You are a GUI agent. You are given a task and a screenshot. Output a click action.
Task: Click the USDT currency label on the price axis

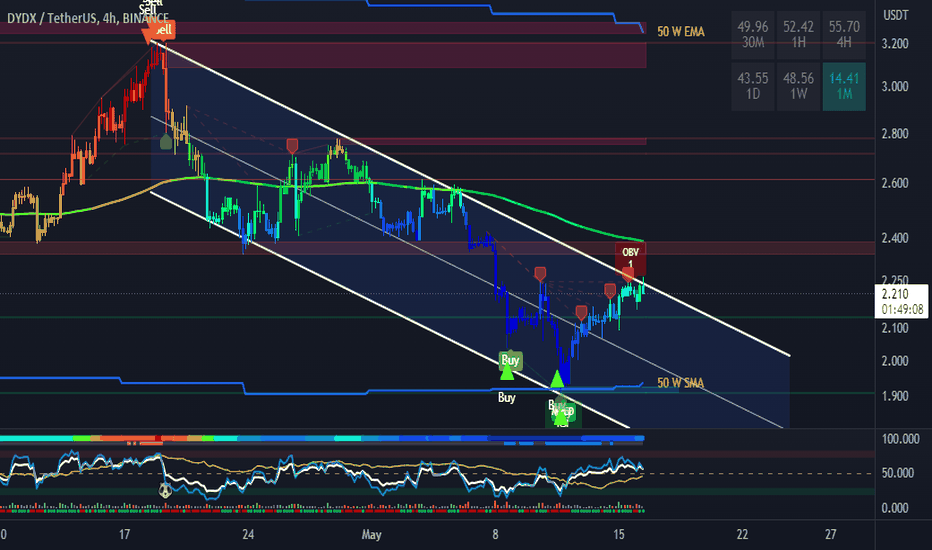pos(896,15)
